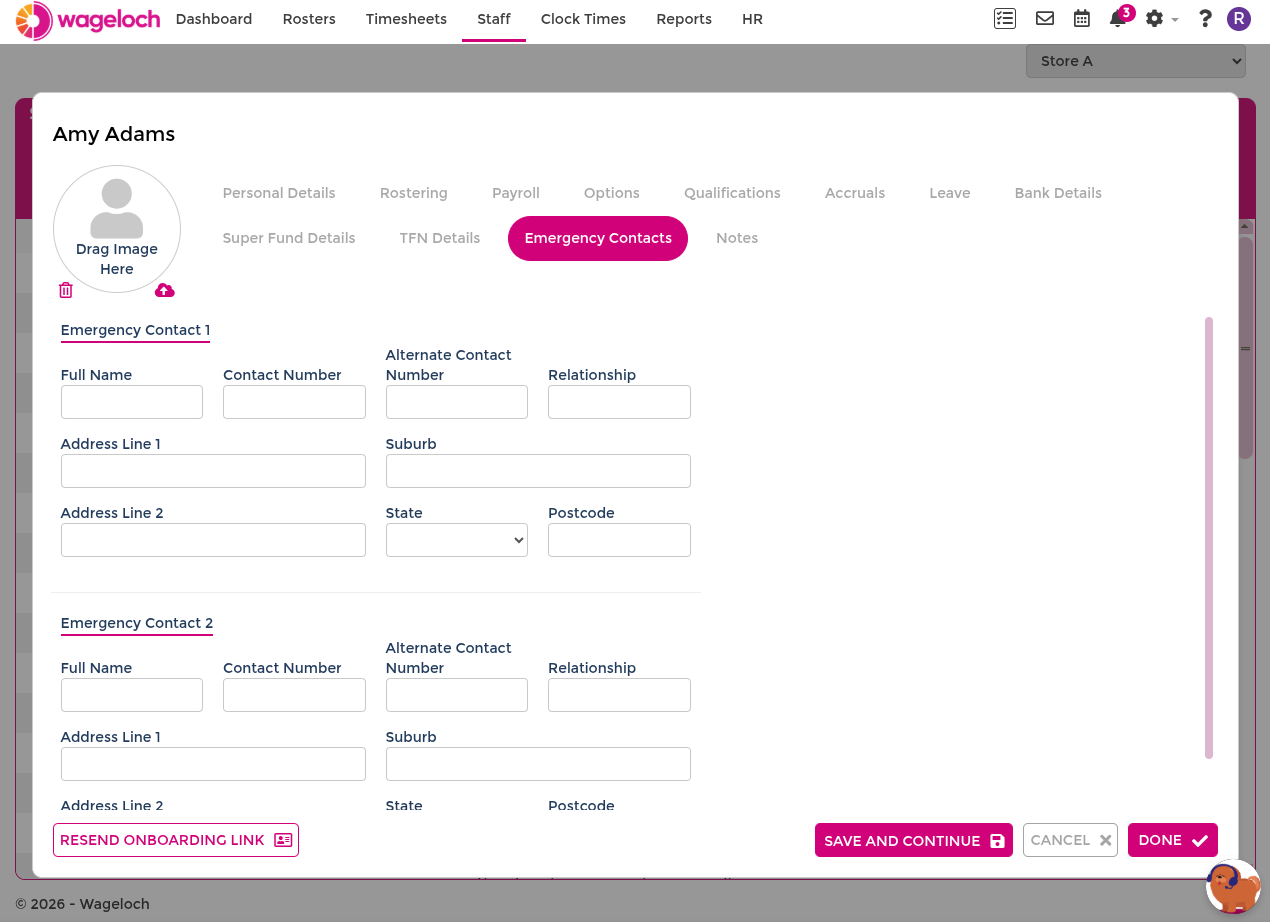Click the Cancel button
Screen dimensions: 1270x922
point(1070,840)
